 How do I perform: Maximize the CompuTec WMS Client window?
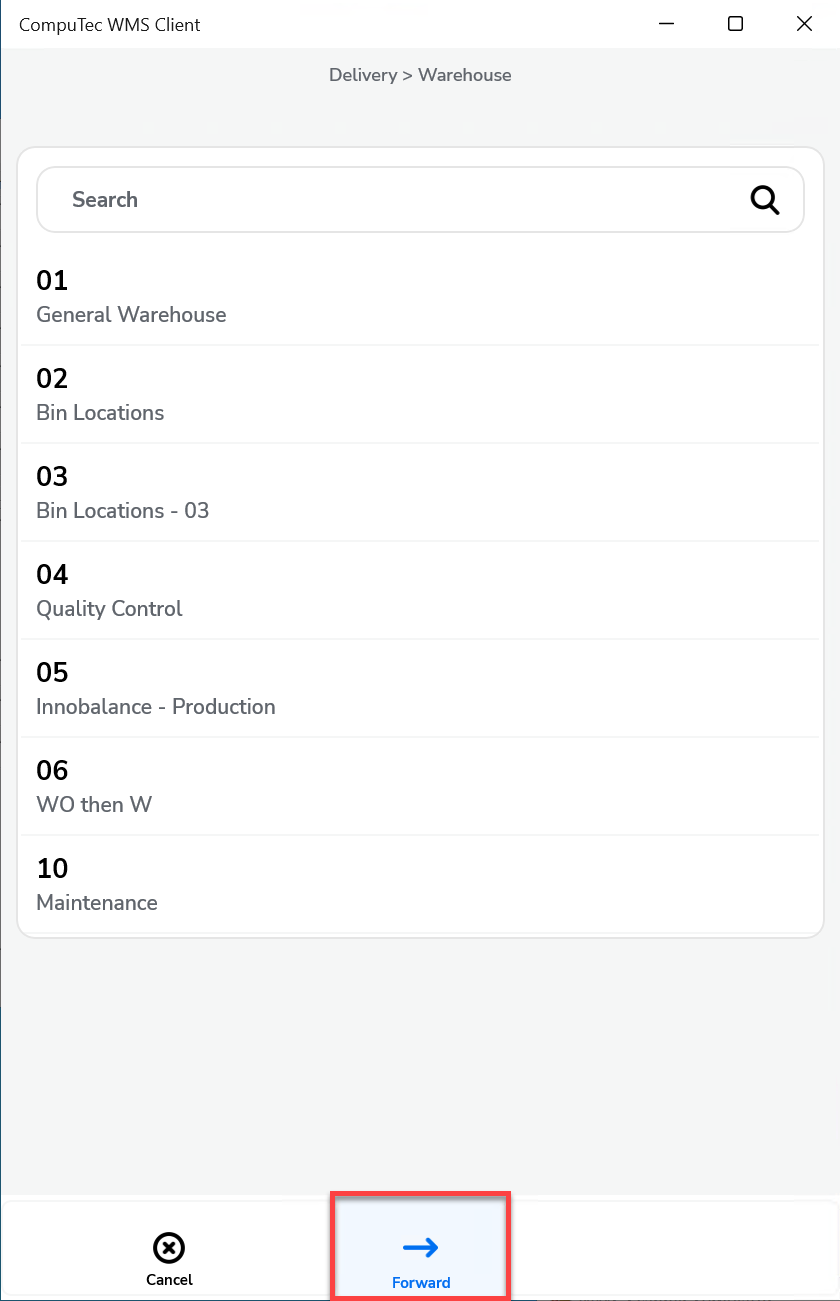[x=735, y=24]
